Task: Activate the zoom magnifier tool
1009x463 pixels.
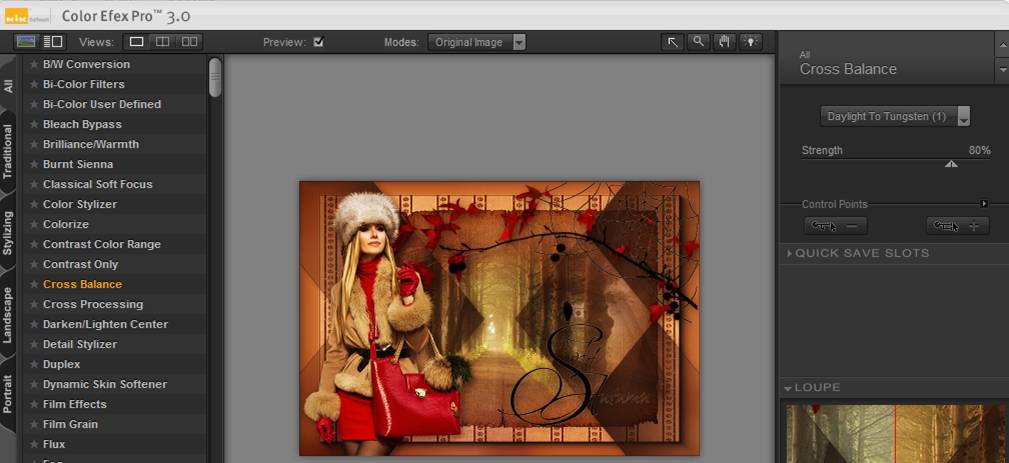Action: click(x=697, y=42)
